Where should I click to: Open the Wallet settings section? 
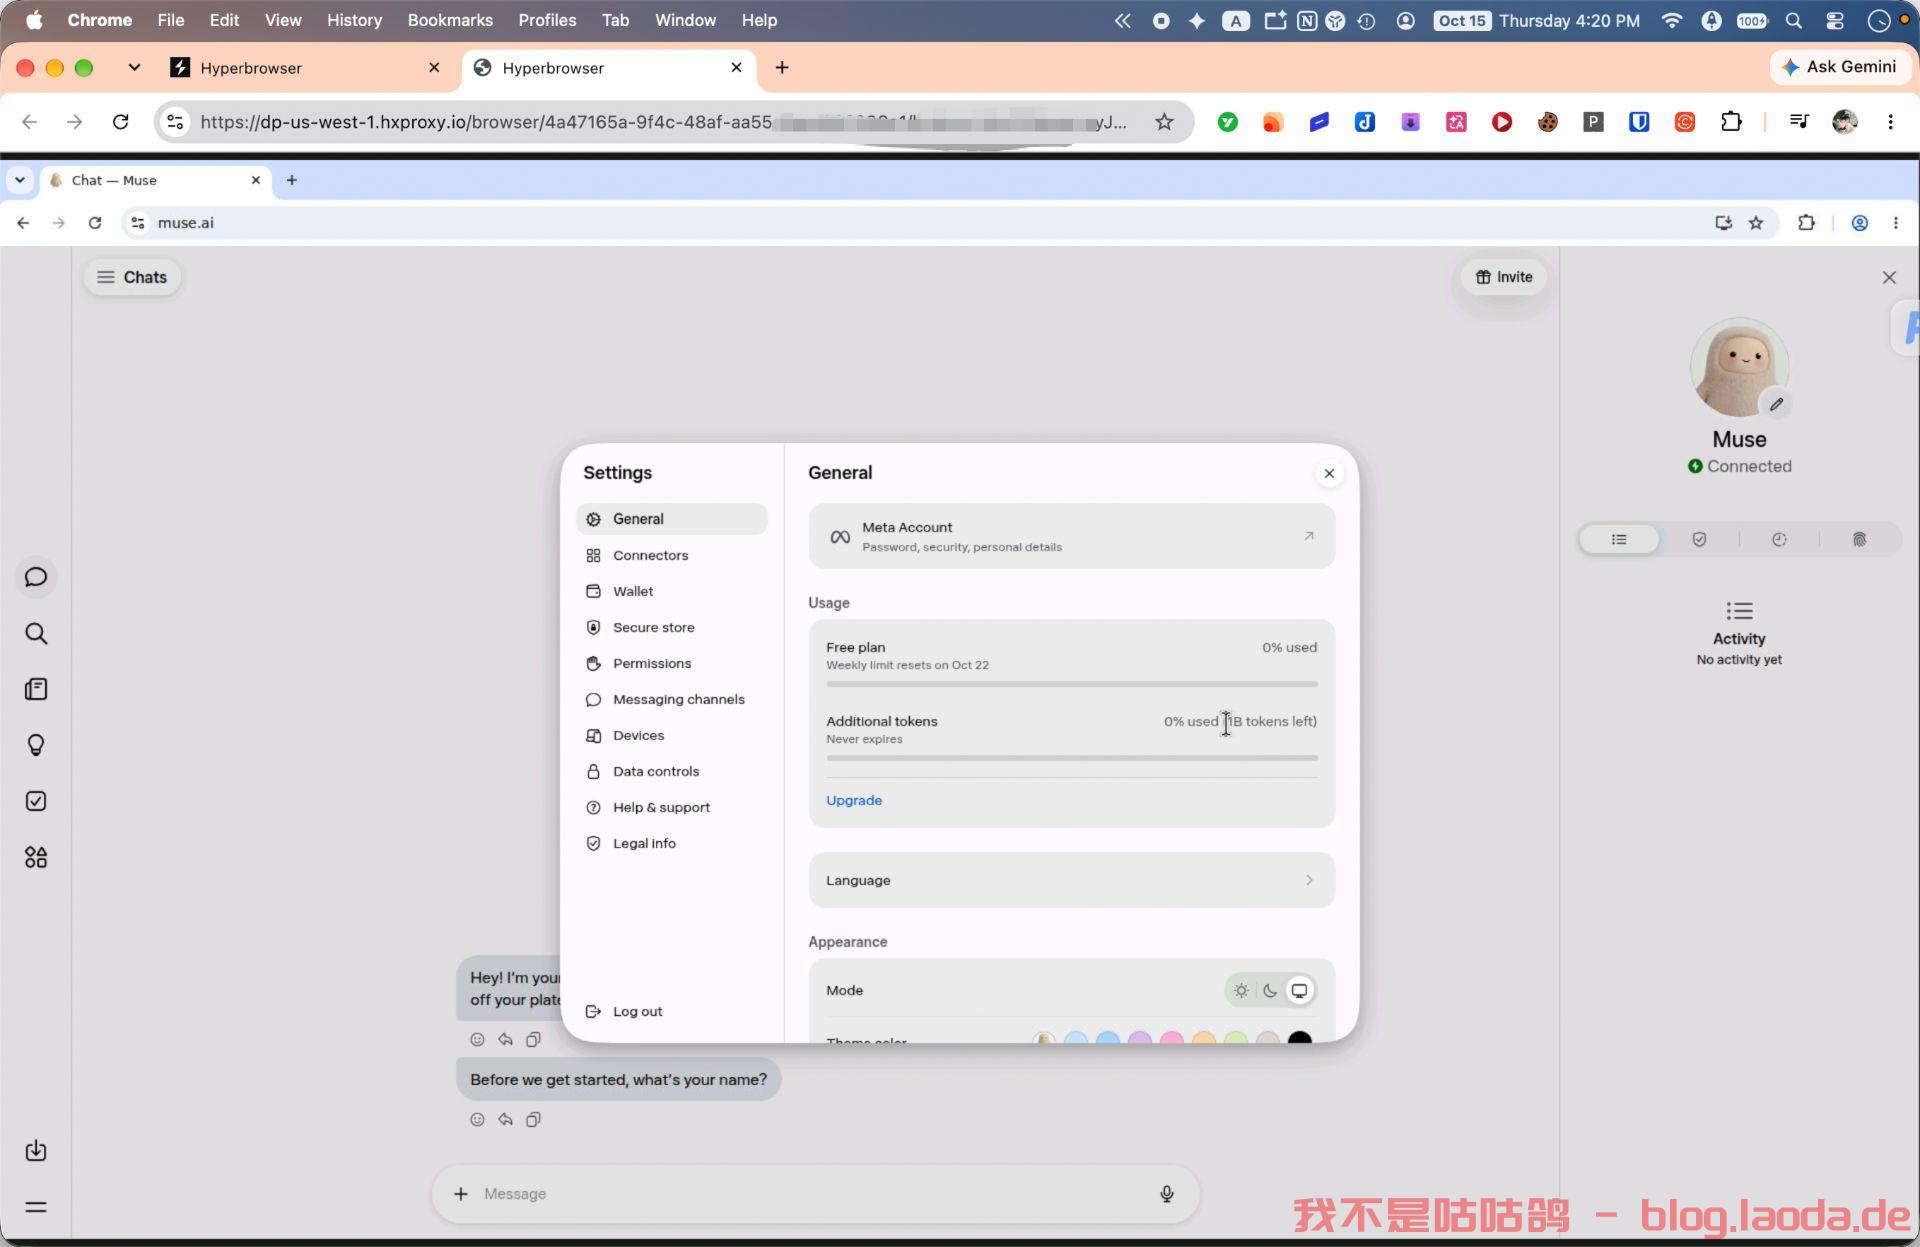[x=671, y=591]
